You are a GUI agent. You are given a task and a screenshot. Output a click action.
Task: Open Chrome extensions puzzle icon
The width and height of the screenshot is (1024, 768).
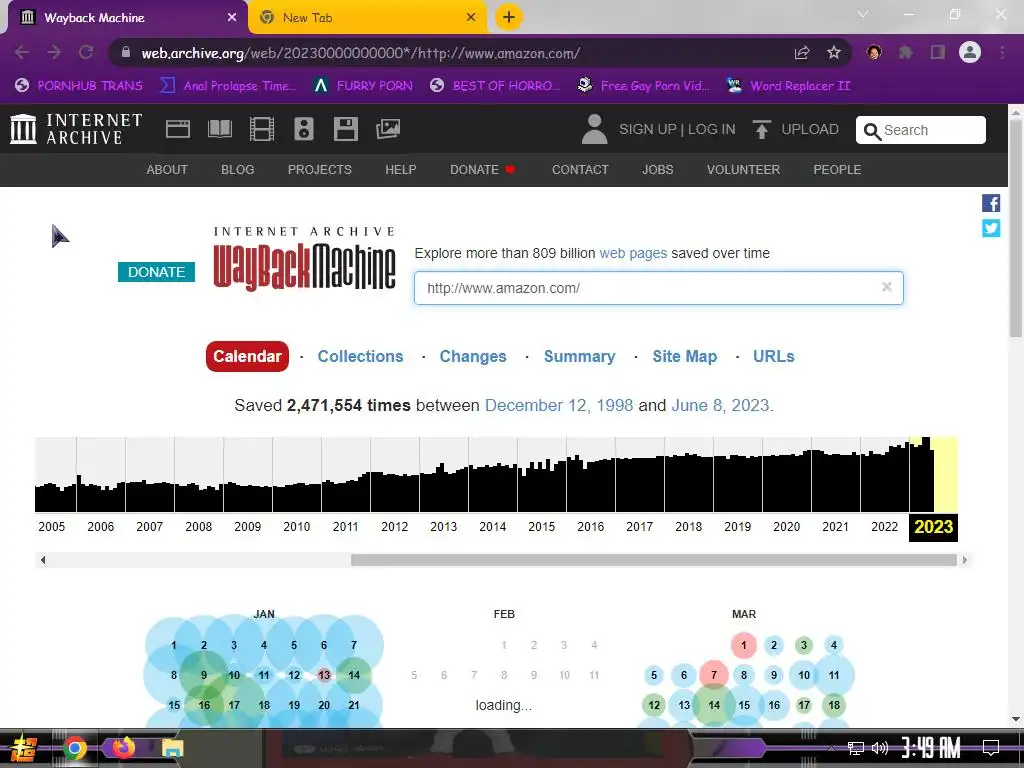(906, 52)
